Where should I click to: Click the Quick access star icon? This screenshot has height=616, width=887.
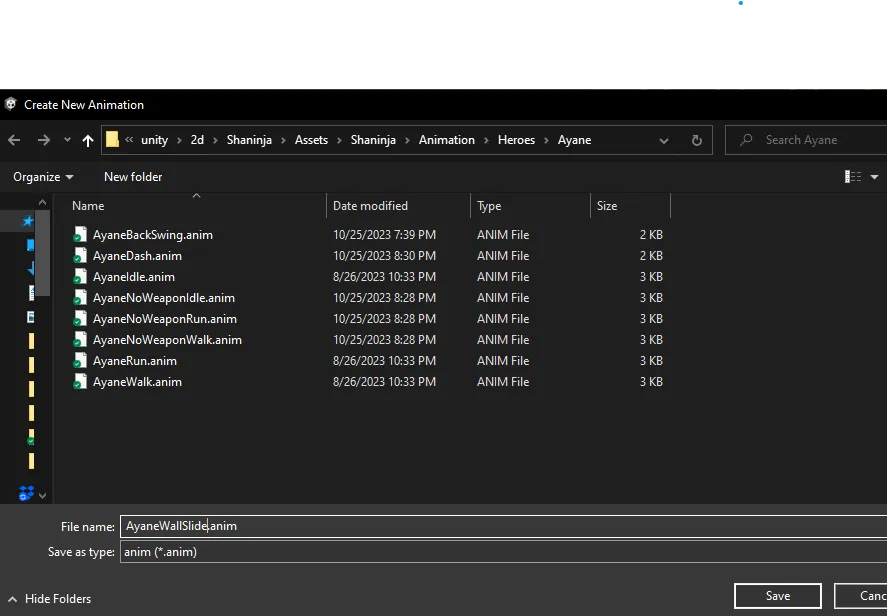(x=28, y=221)
